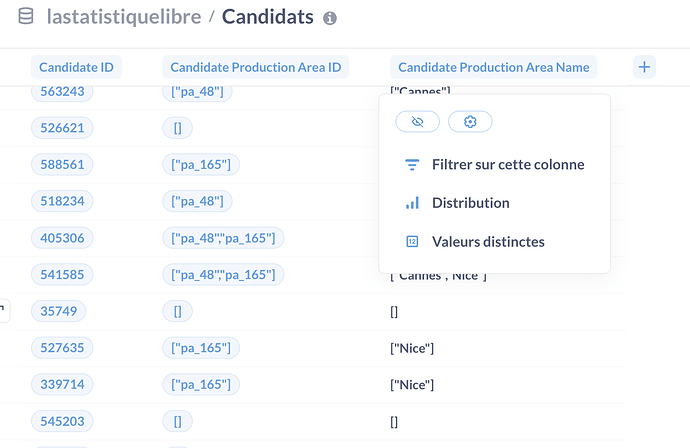Click the database icon beside lastatistiquelibre
690x448 pixels.
pyautogui.click(x=26, y=17)
